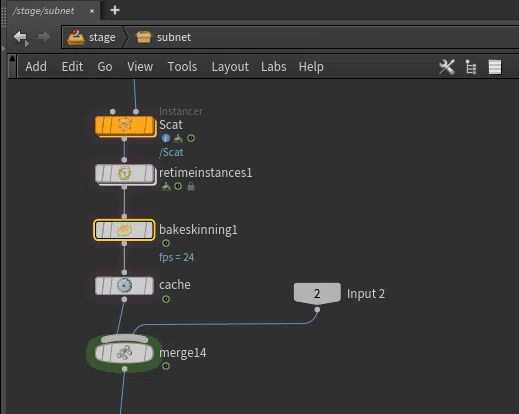Go to subnet in path bar
Viewport: 519px width, 414px height.
coord(164,37)
